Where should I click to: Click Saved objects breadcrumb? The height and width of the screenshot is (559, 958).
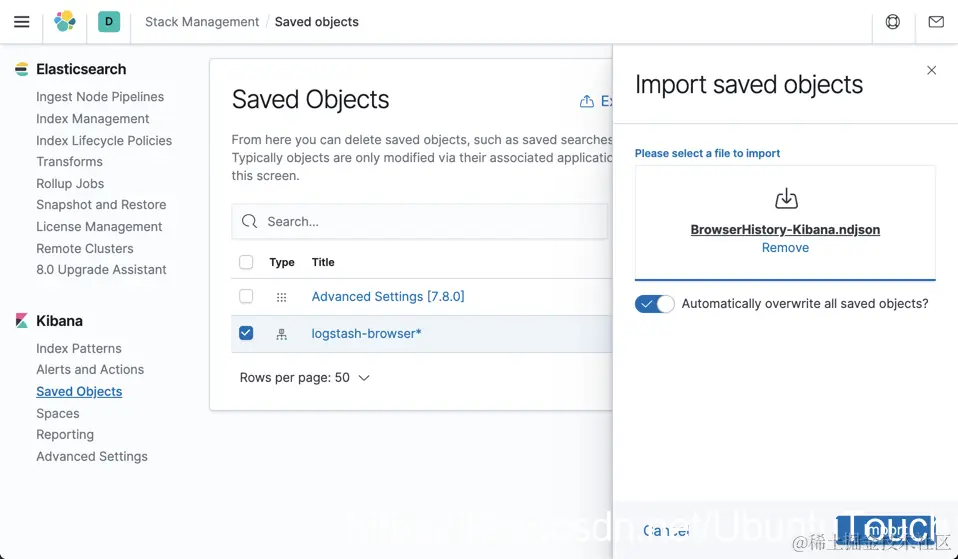tap(316, 22)
